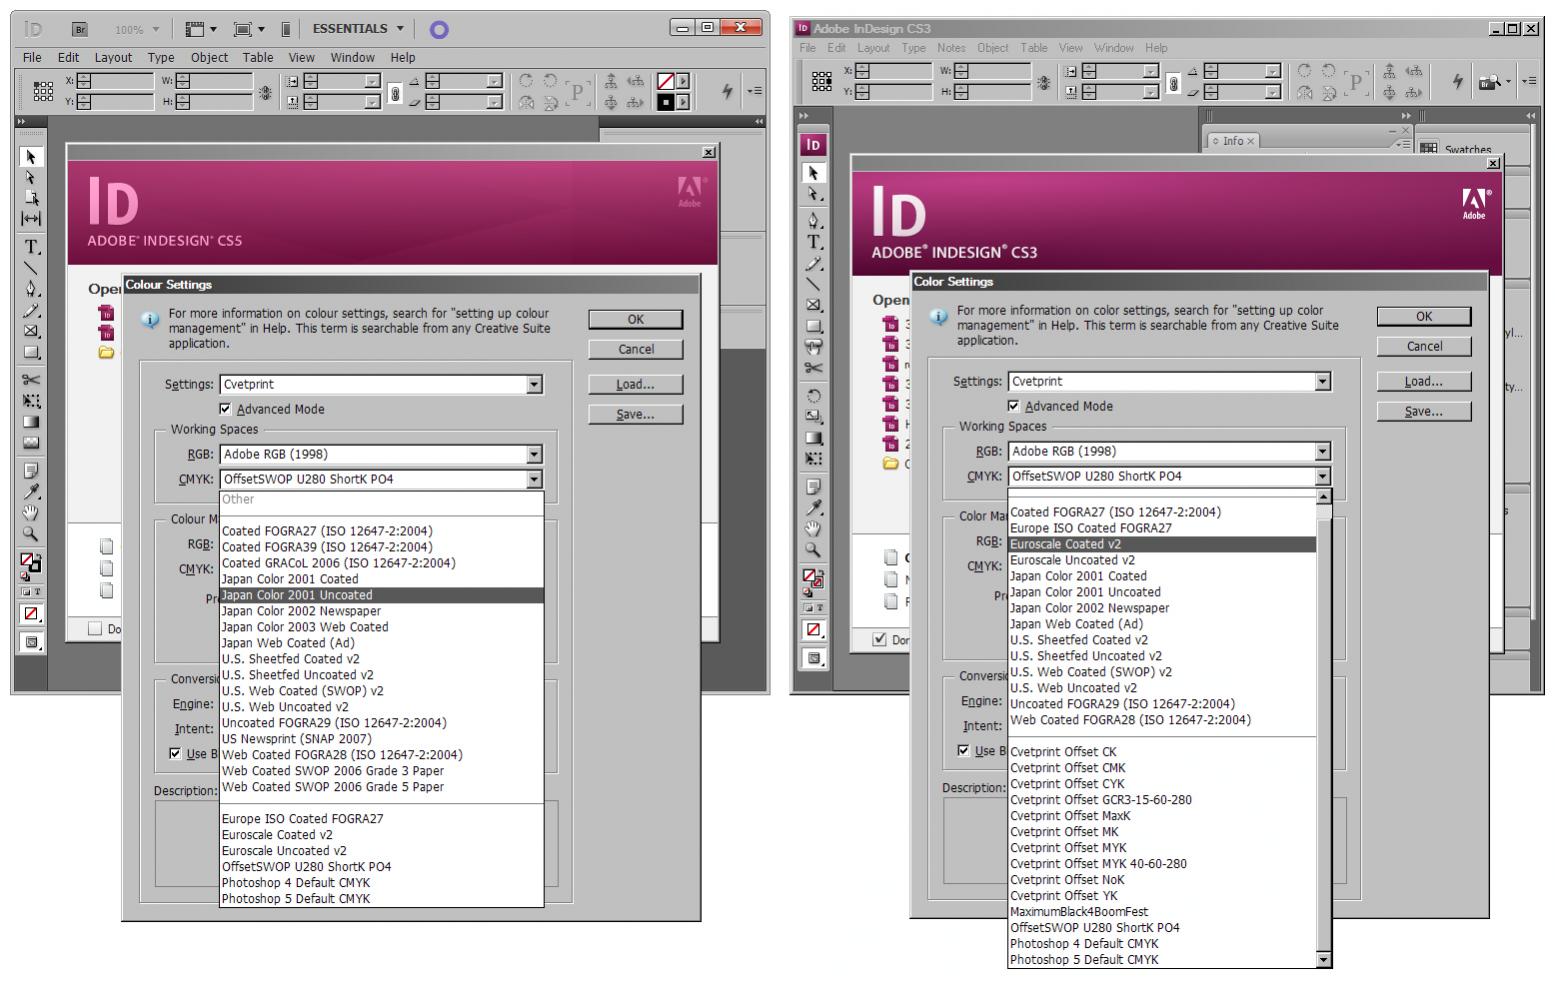This screenshot has width=1555, height=991.
Task: Click the down arrow of the CS3 CMYK list scrollbar
Action: coord(1324,960)
